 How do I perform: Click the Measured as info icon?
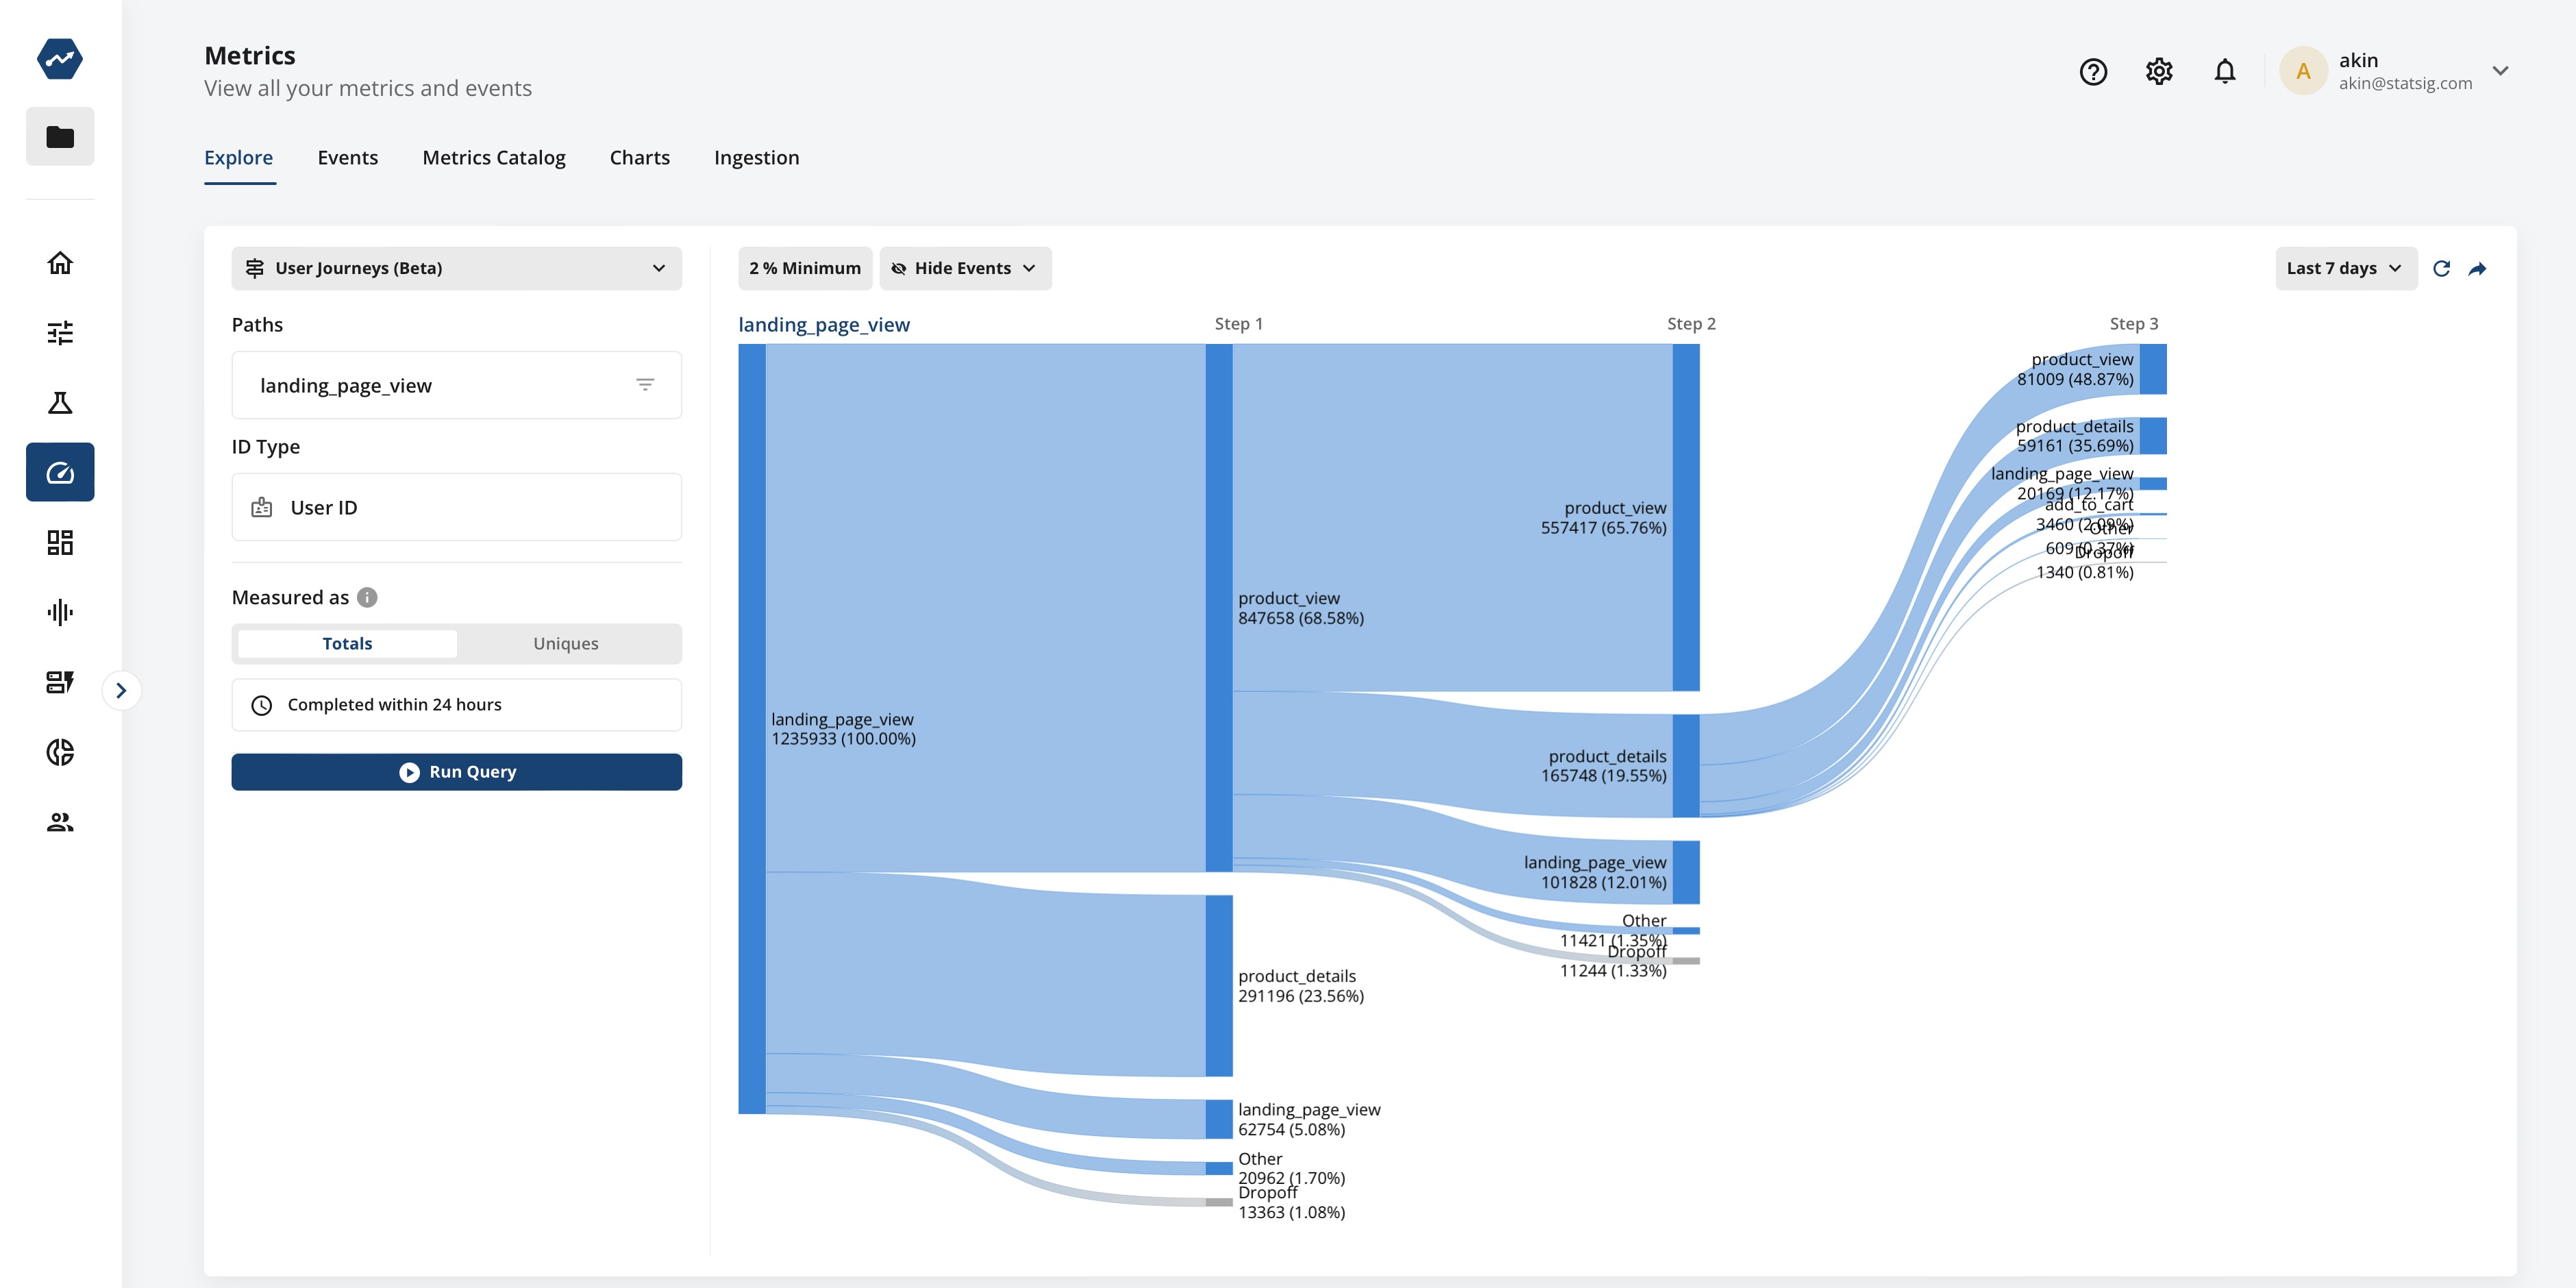pos(367,597)
